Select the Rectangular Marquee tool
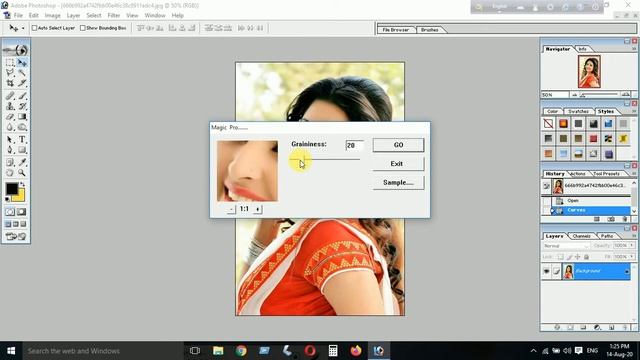Image resolution: width=640 pixels, height=360 pixels. point(10,63)
